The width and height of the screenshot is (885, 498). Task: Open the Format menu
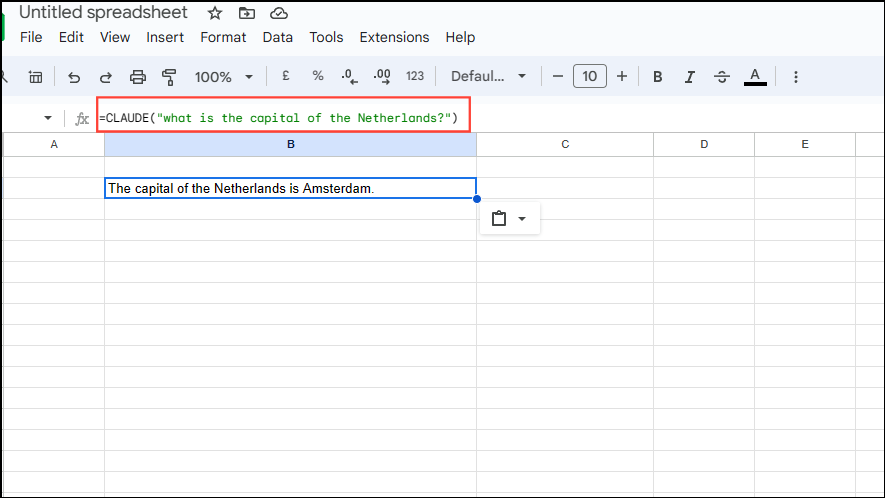(223, 37)
